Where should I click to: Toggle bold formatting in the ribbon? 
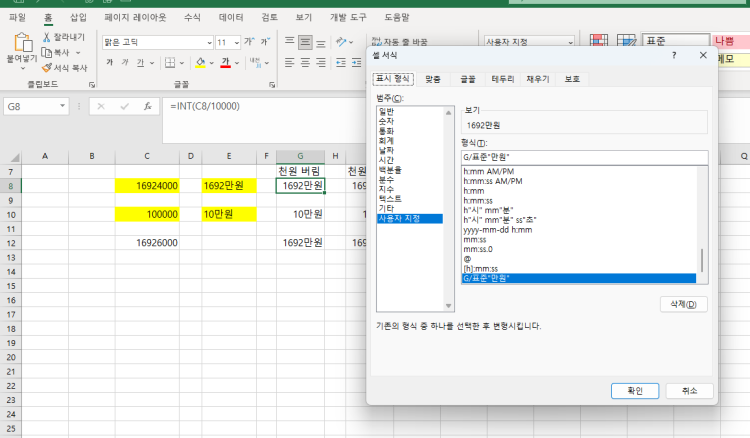(x=110, y=62)
